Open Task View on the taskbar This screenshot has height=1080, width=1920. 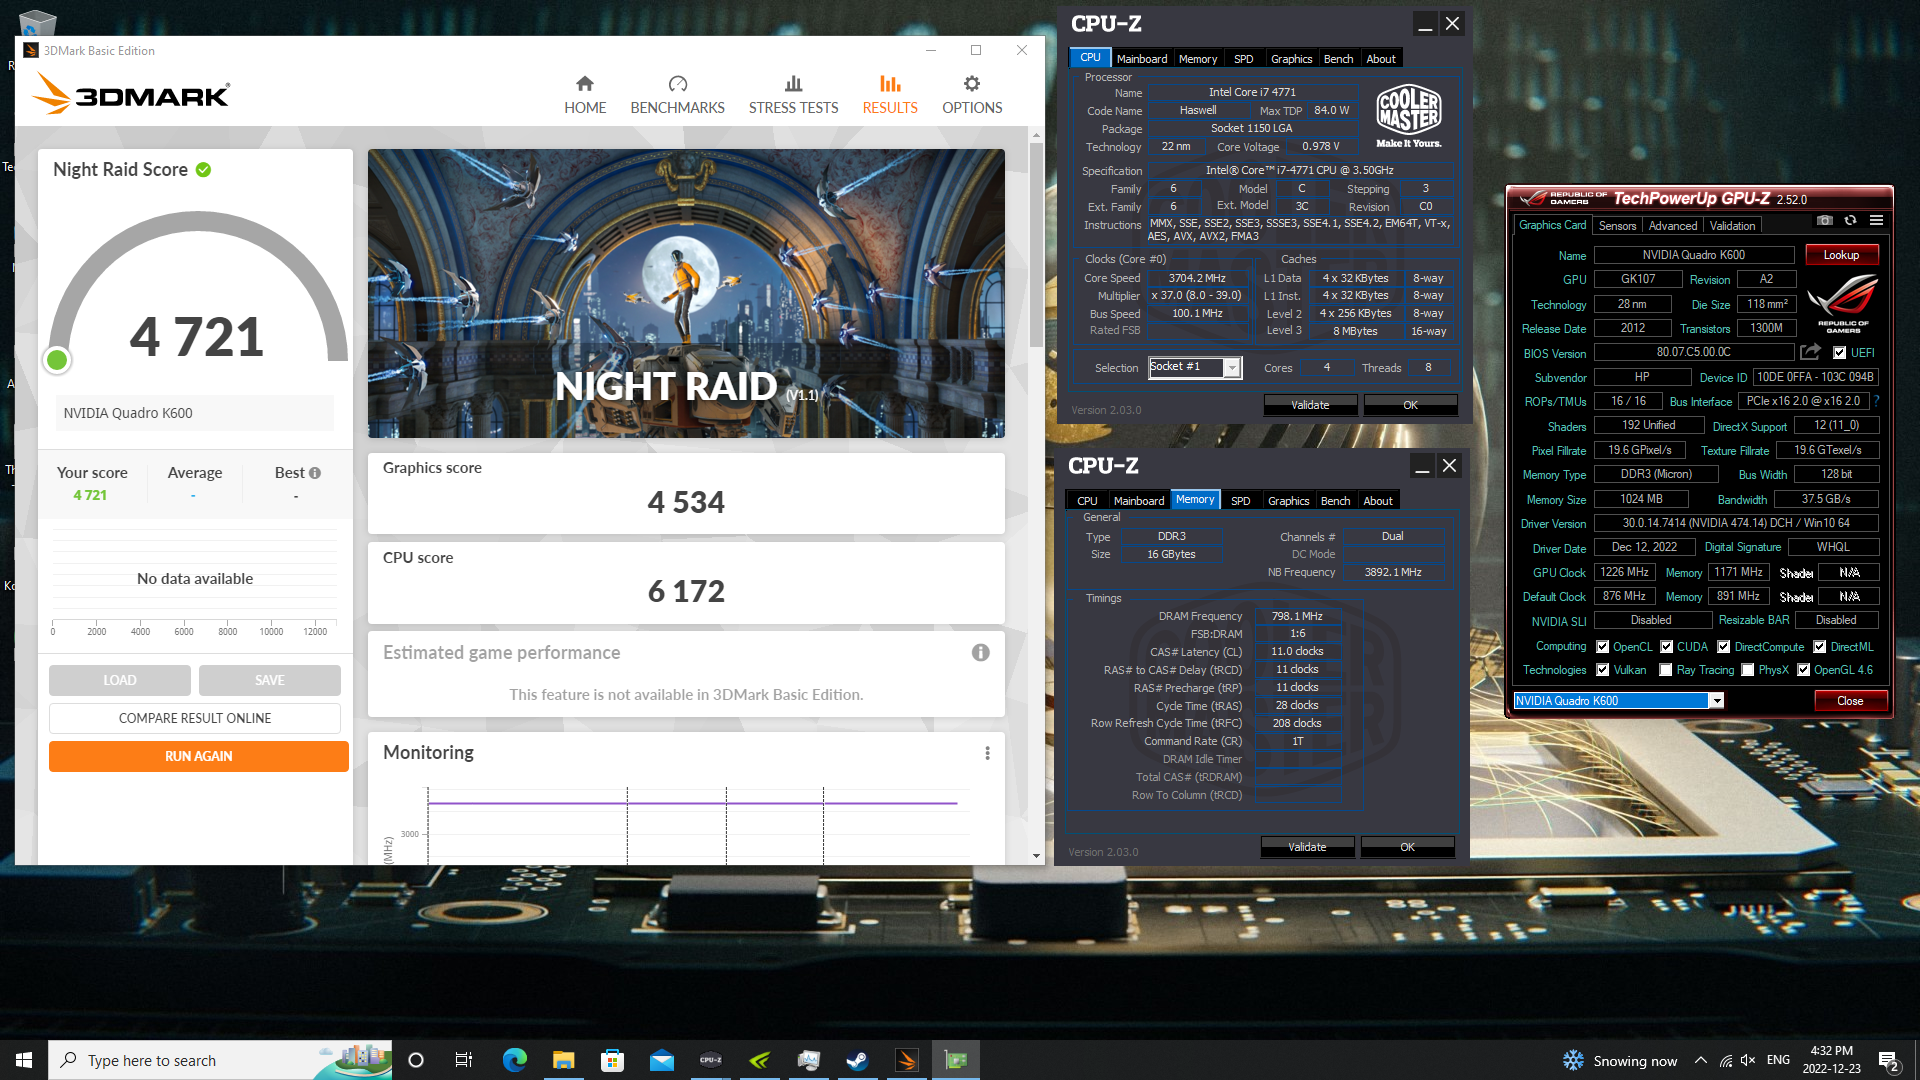(464, 1060)
